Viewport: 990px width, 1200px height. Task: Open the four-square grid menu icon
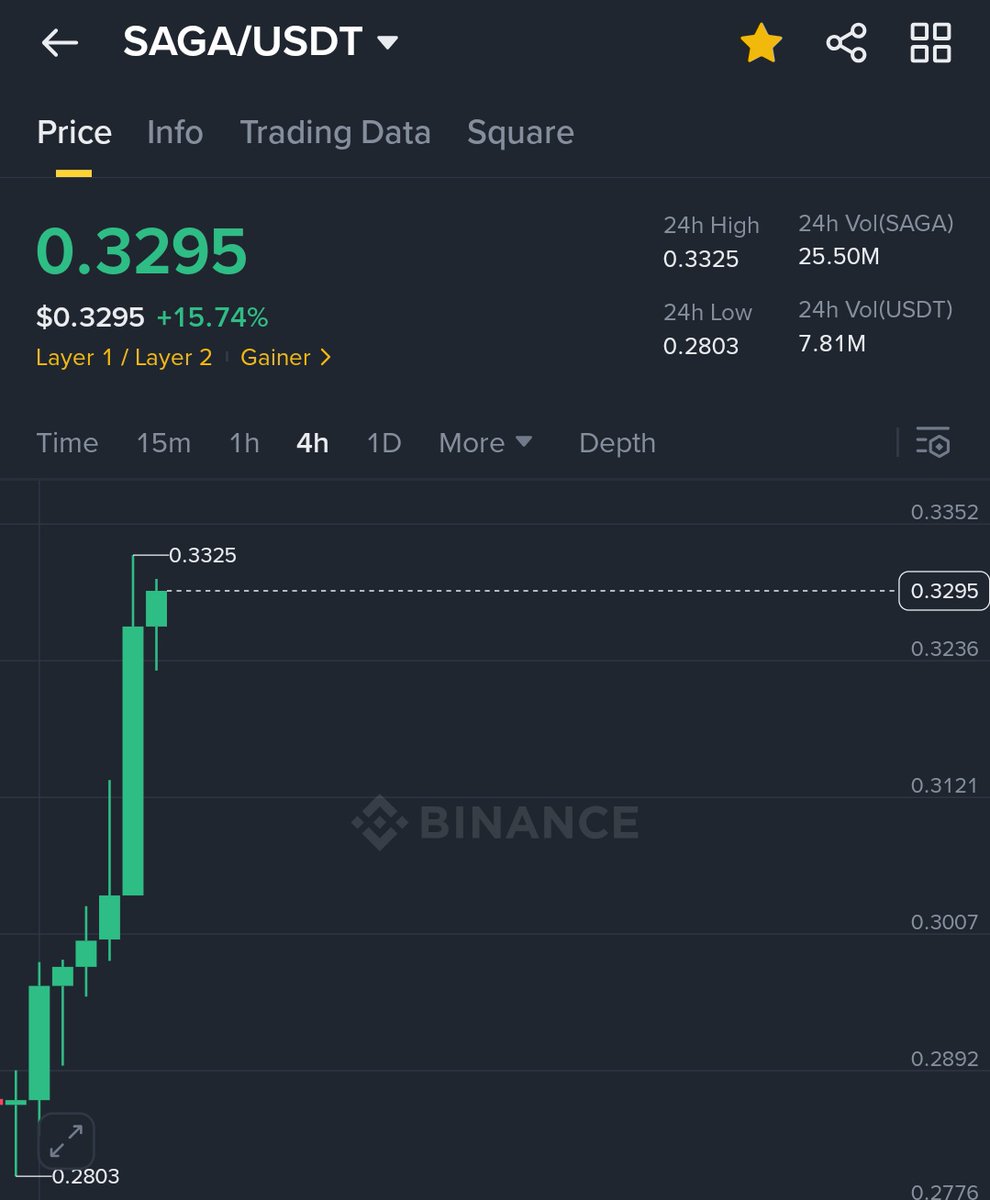point(930,43)
